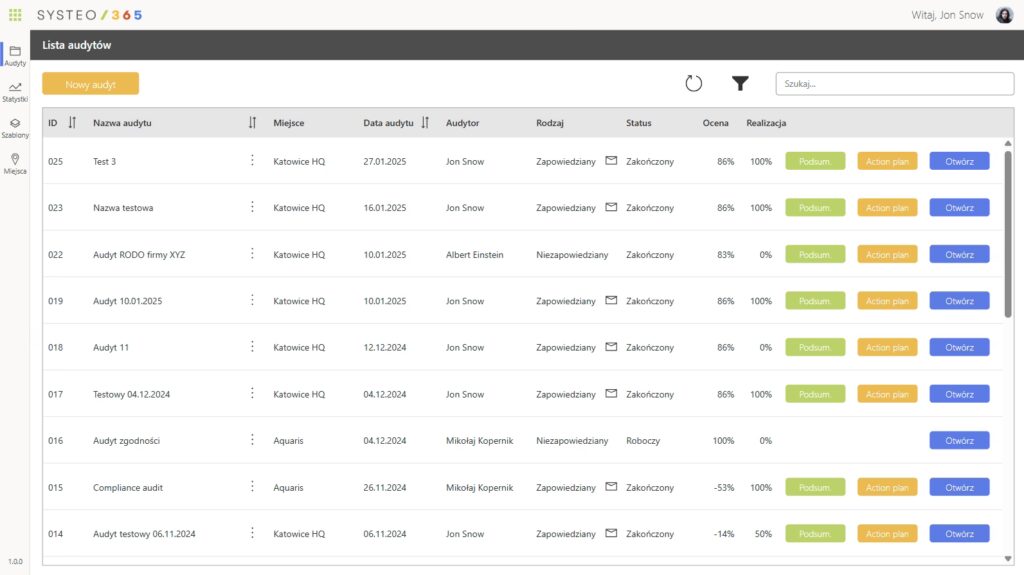Open the filter funnel icon

point(740,84)
